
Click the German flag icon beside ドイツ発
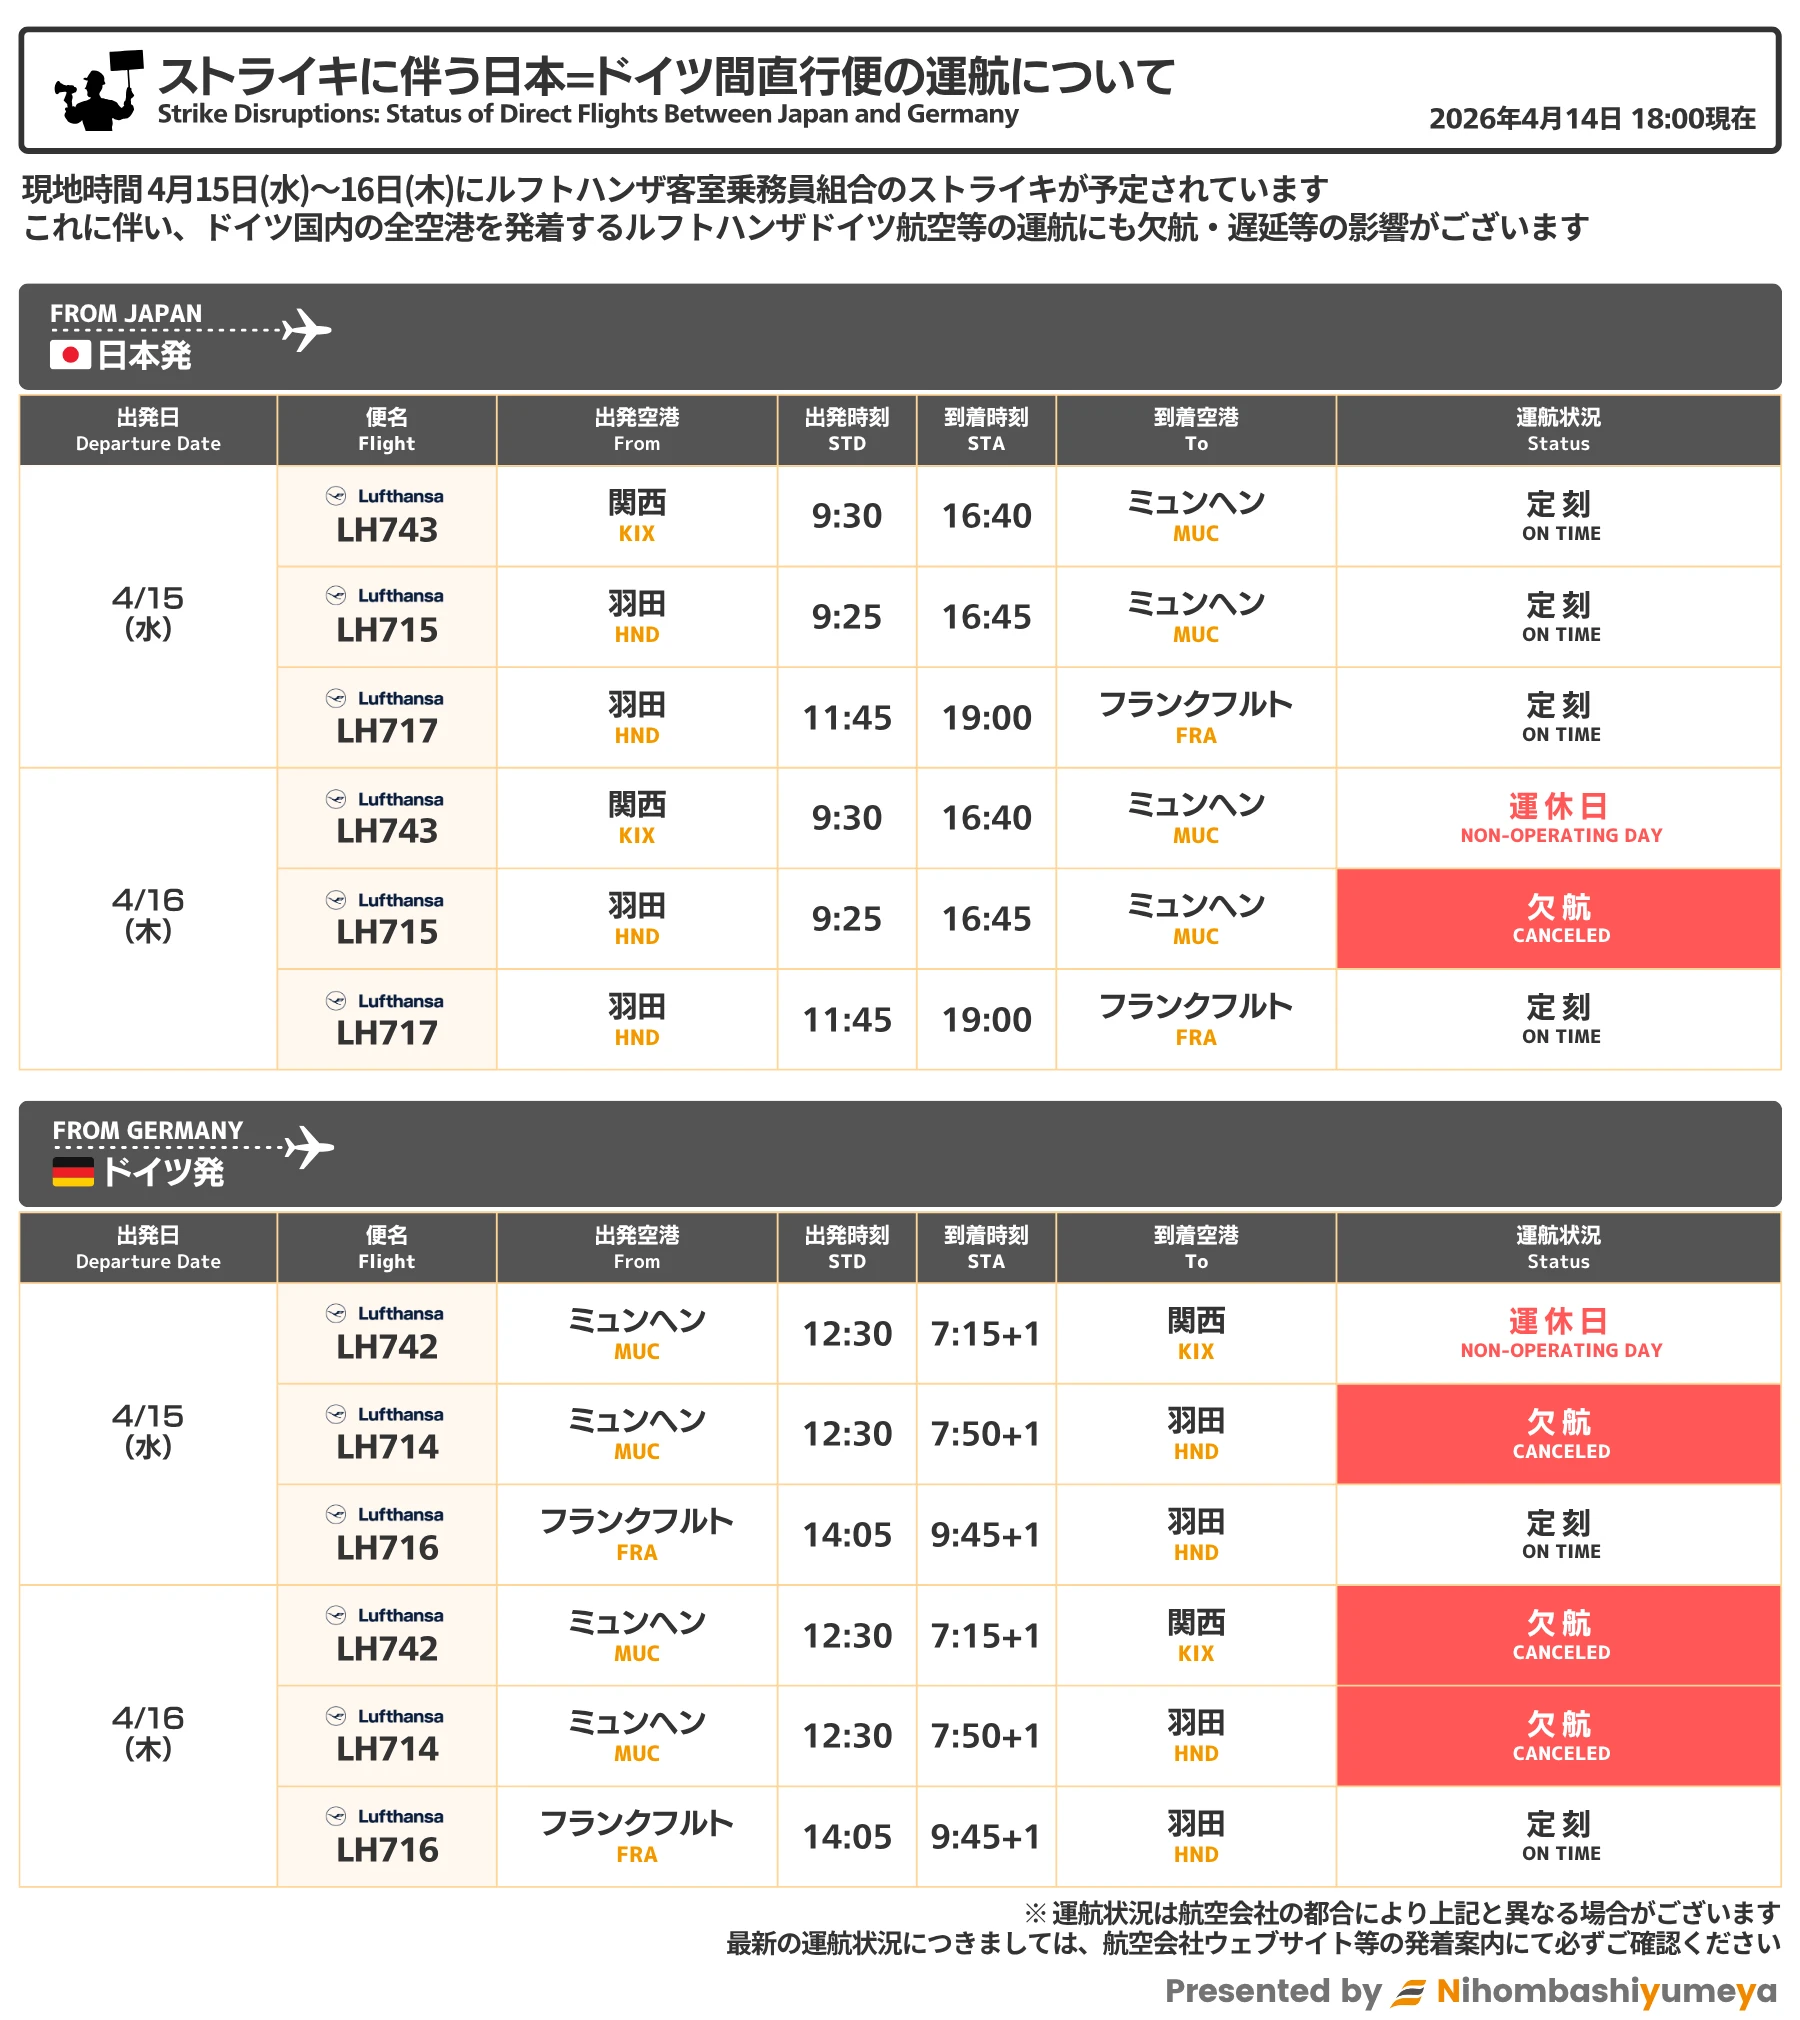[73, 1171]
